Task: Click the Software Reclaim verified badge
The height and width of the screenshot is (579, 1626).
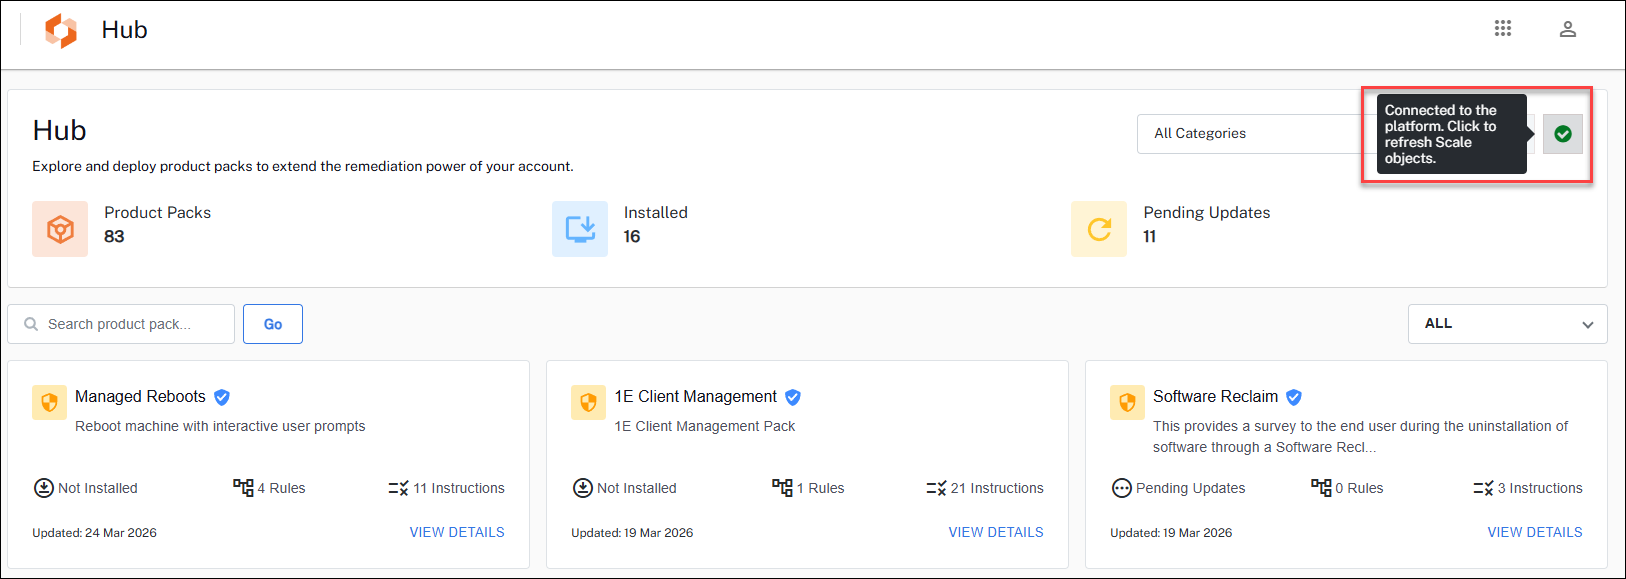Action: (x=1293, y=397)
